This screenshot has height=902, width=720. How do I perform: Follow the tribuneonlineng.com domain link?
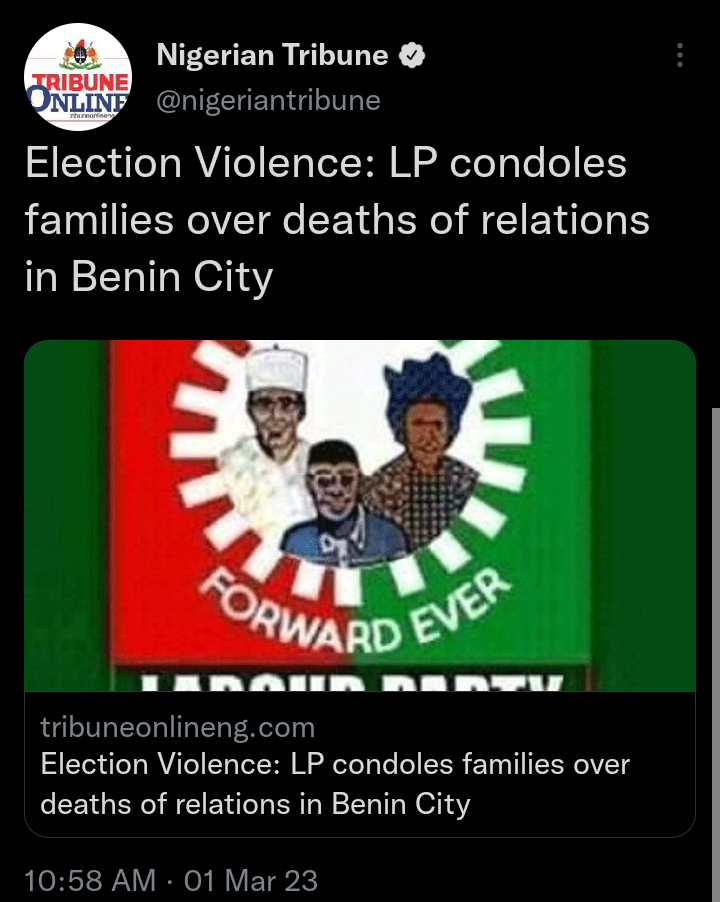click(178, 727)
